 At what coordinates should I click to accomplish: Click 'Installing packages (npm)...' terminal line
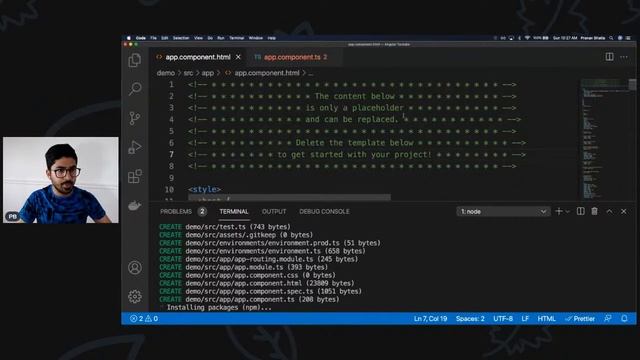[219, 307]
